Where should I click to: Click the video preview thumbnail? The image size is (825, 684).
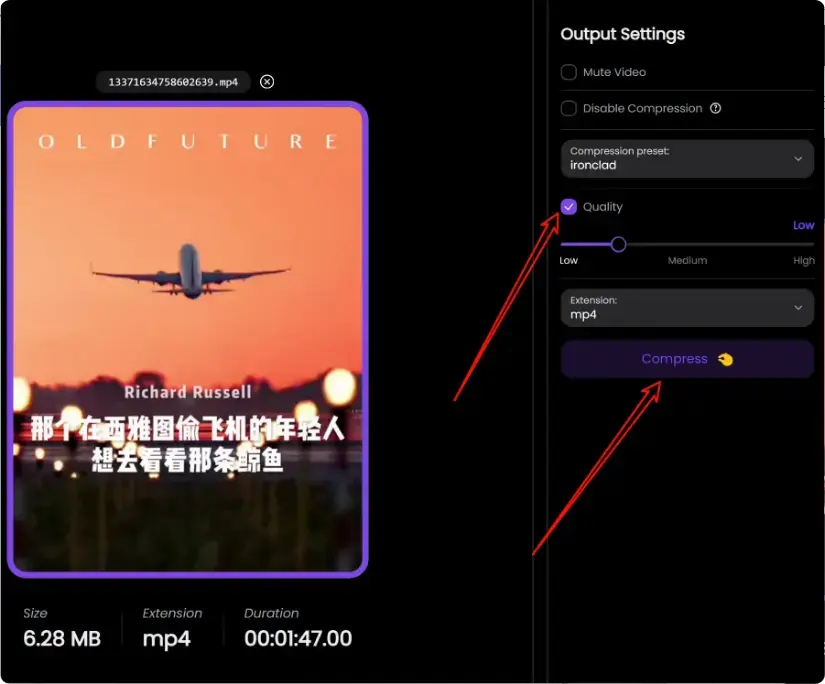click(187, 340)
